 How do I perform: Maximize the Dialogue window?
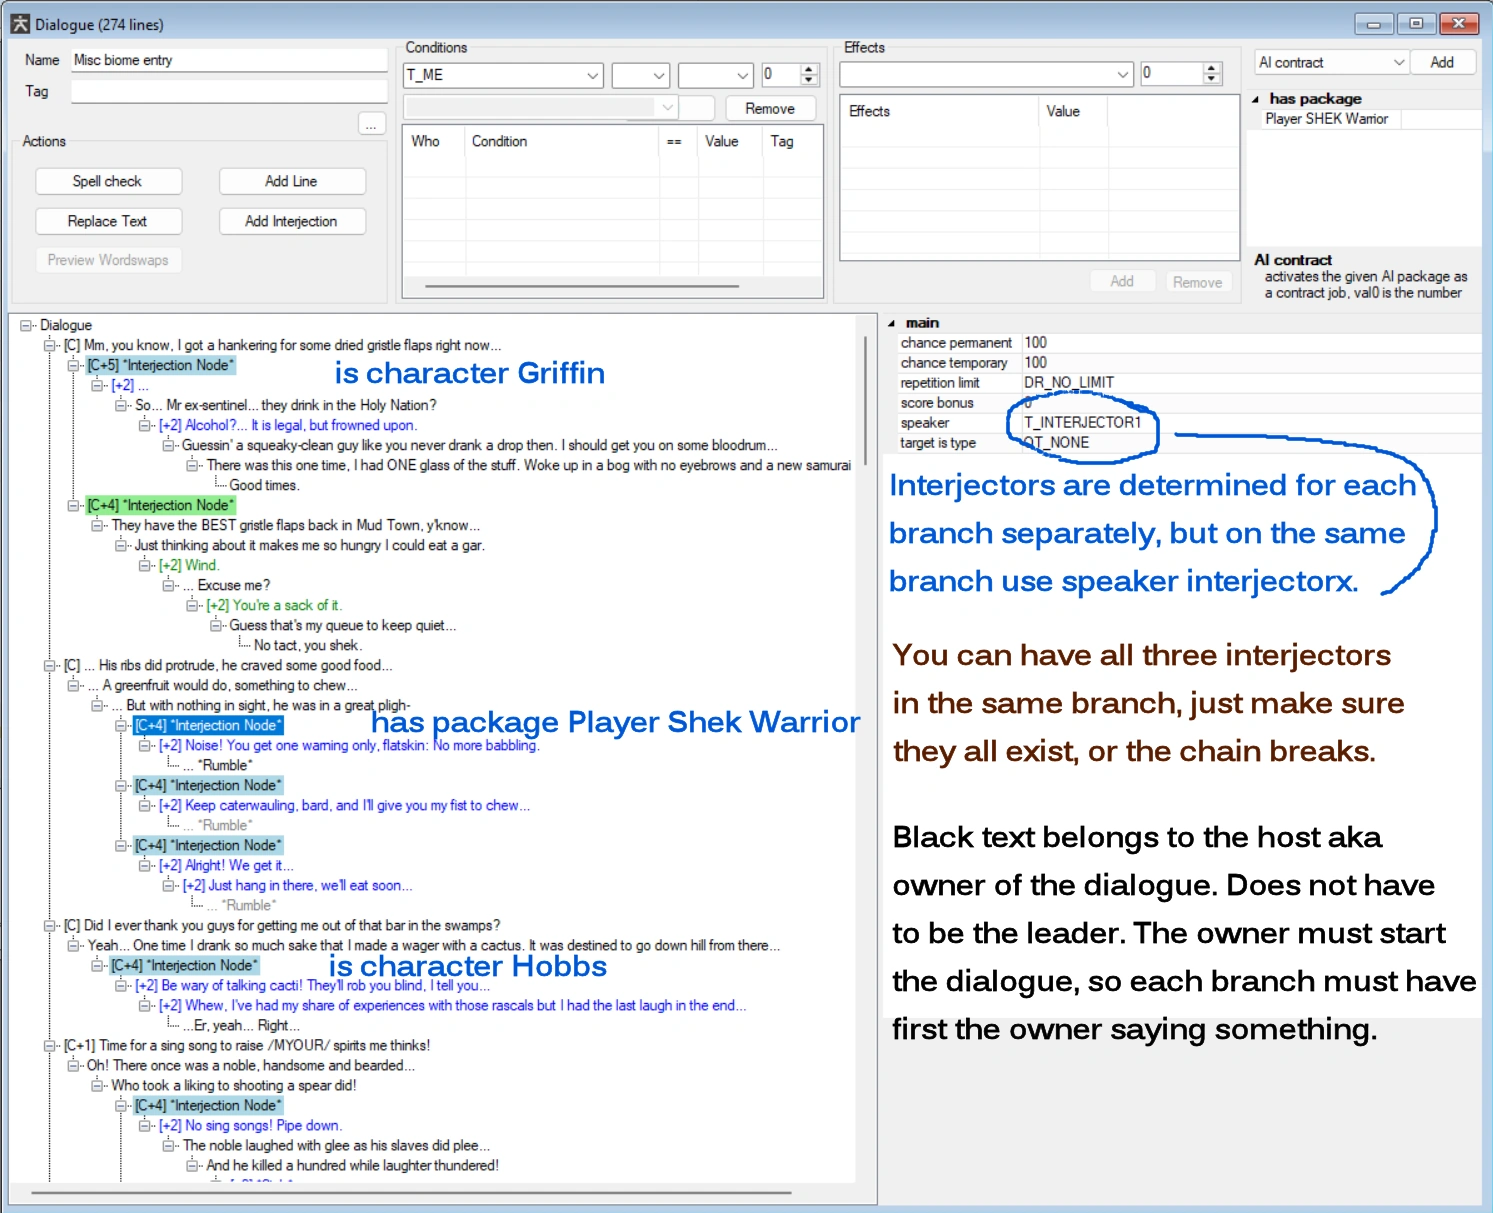click(x=1416, y=23)
